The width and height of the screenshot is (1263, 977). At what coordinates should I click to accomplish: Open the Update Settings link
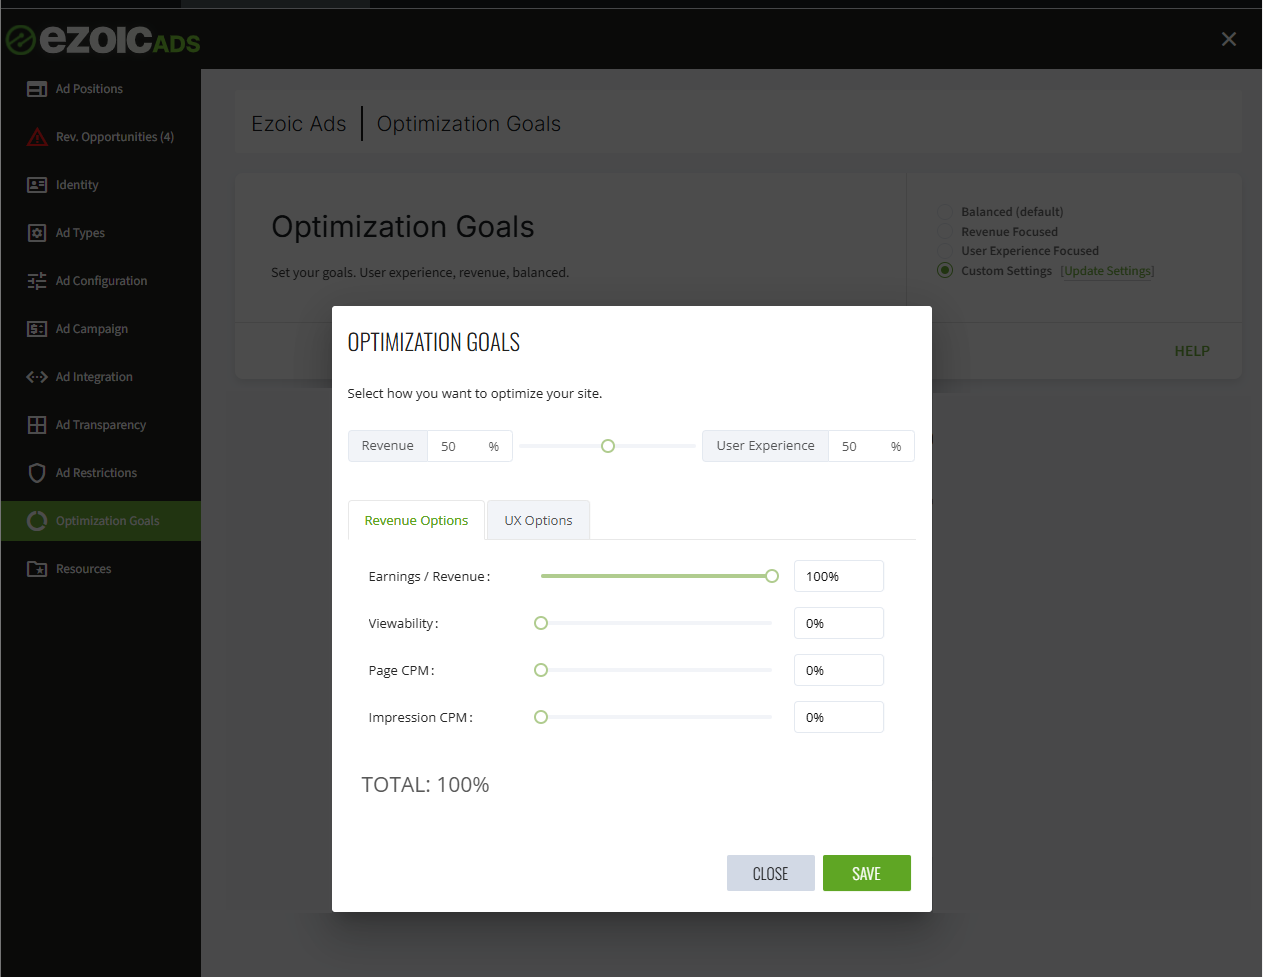point(1107,271)
